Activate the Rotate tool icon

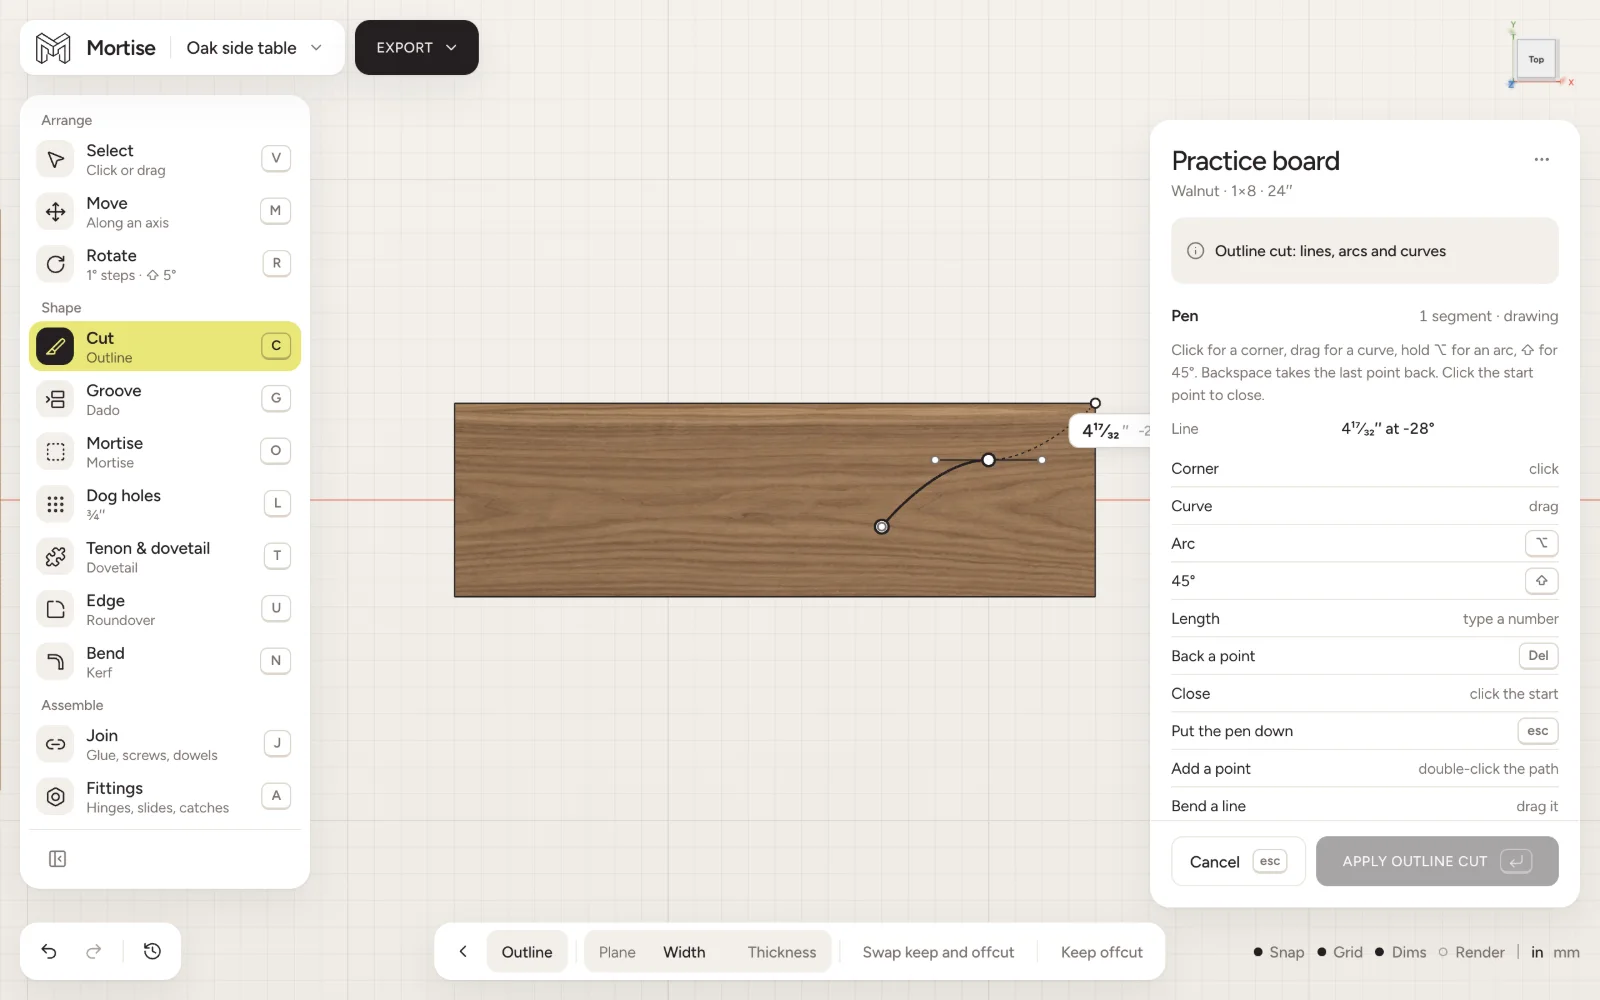pos(56,264)
